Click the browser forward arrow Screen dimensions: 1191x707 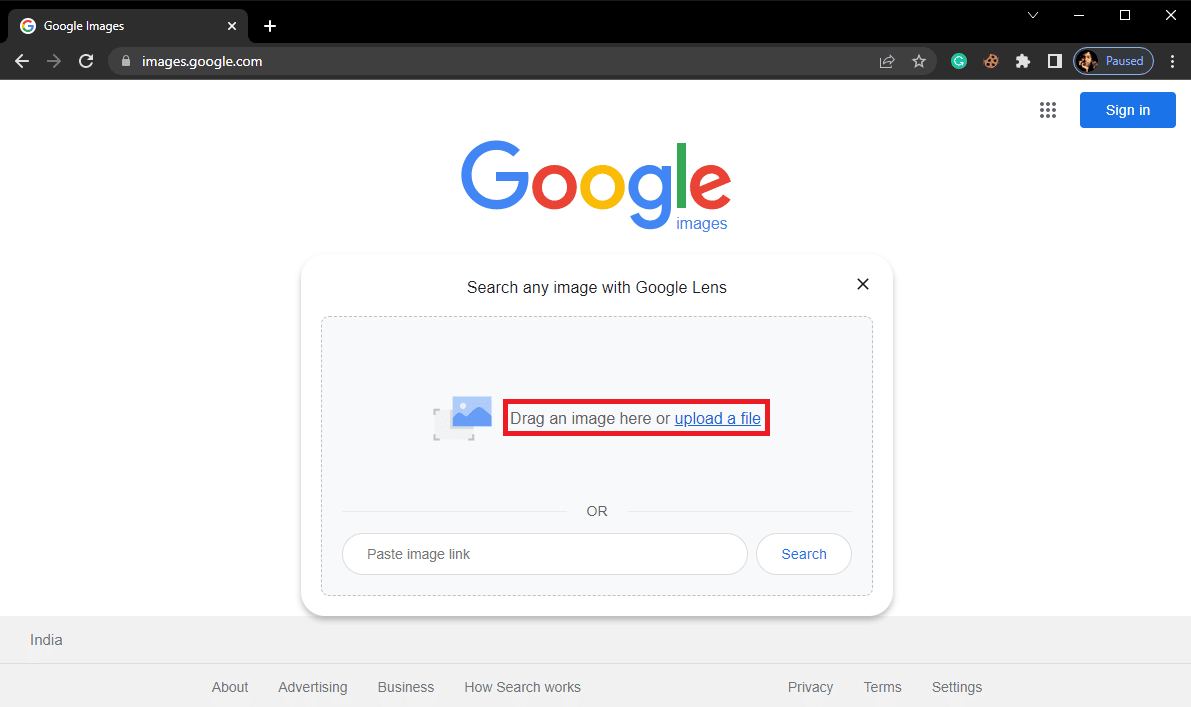tap(54, 62)
